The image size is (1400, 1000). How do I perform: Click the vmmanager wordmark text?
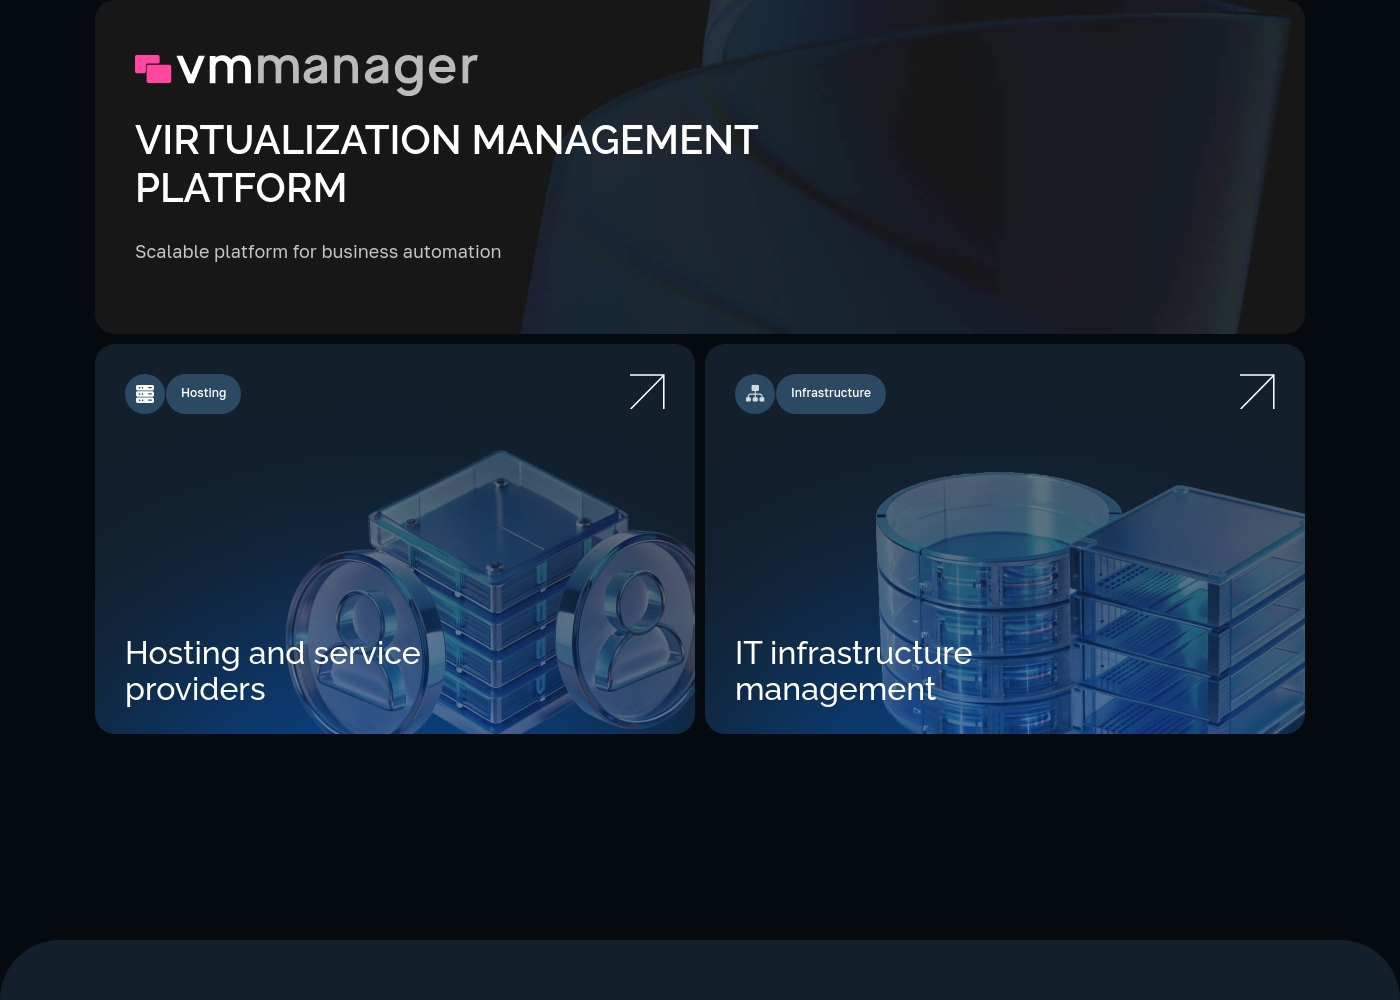(327, 70)
